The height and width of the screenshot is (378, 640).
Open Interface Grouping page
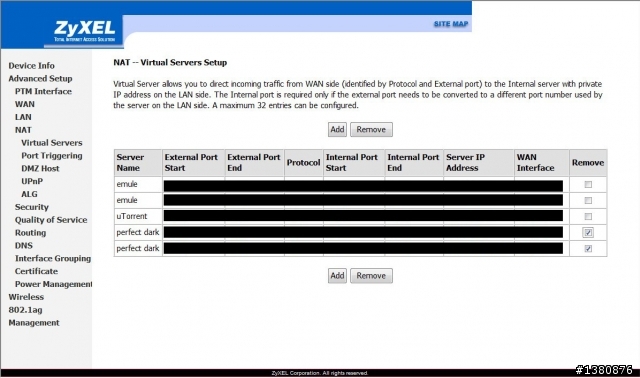point(53,258)
